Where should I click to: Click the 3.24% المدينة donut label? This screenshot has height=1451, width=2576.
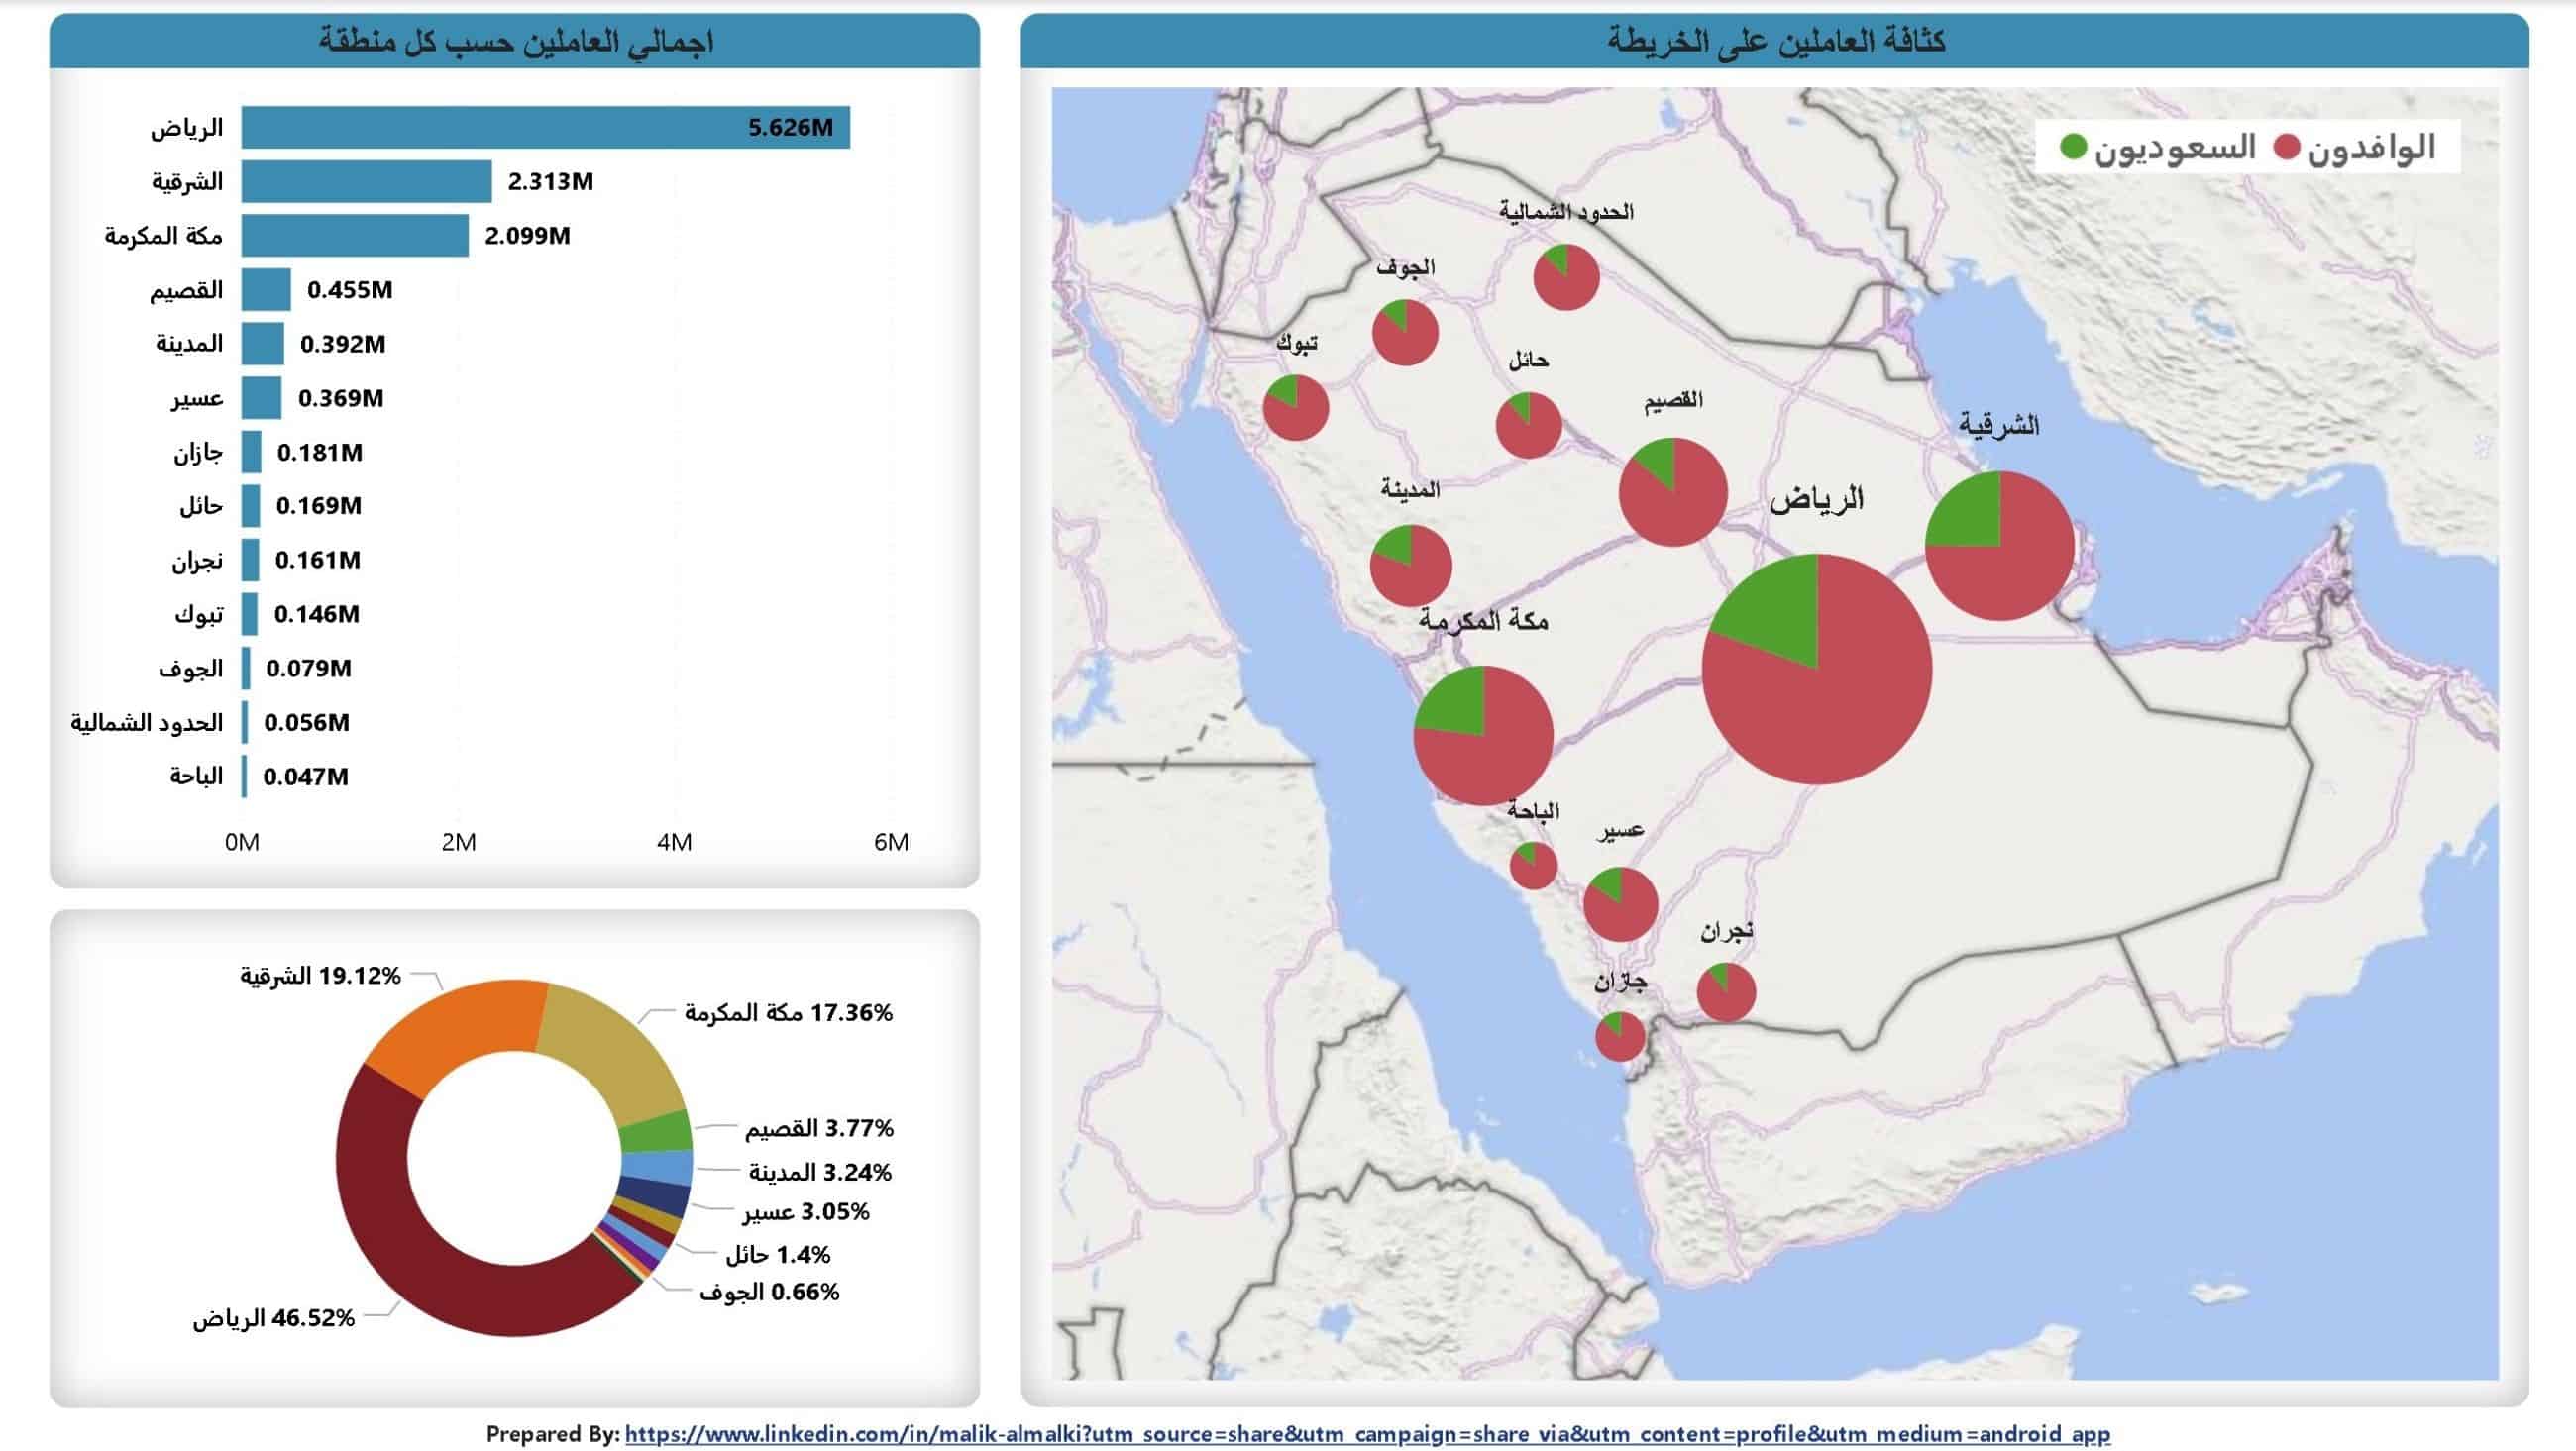tap(820, 1172)
